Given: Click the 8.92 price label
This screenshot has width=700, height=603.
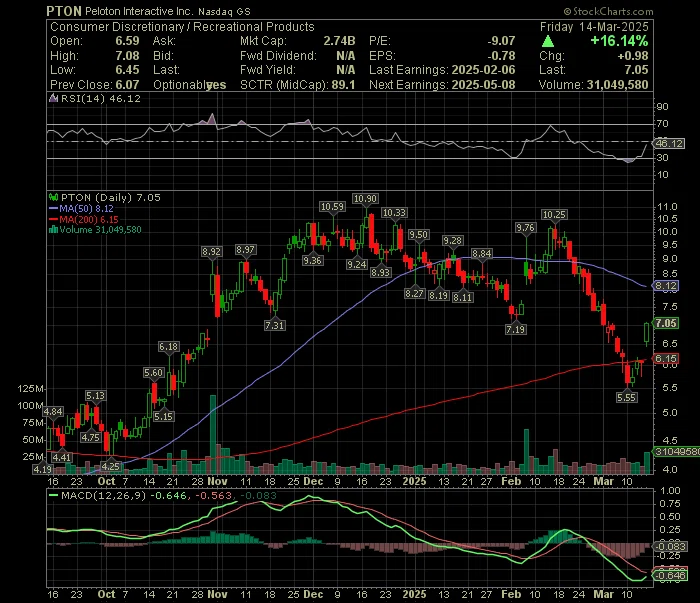Looking at the screenshot, I should pyautogui.click(x=211, y=251).
